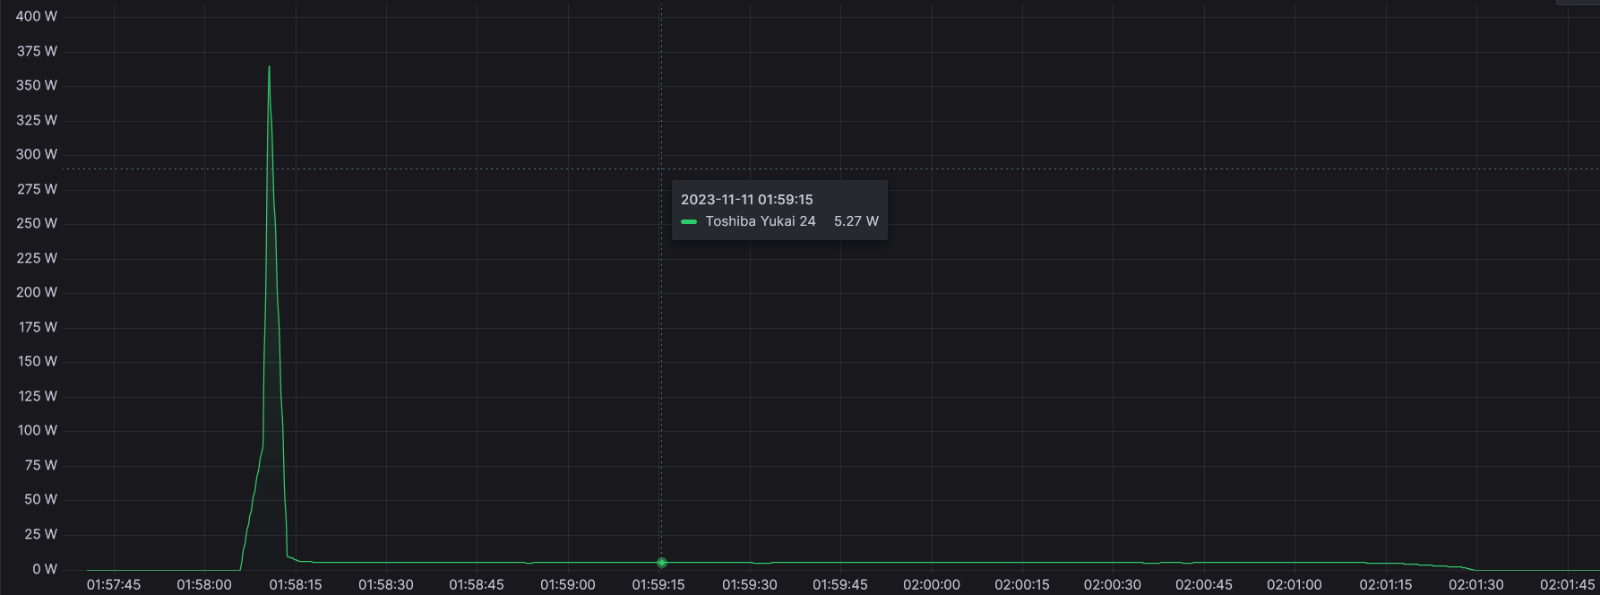Image resolution: width=1600 pixels, height=595 pixels.
Task: Click the 02:01:30 time axis label
Action: click(x=1476, y=585)
